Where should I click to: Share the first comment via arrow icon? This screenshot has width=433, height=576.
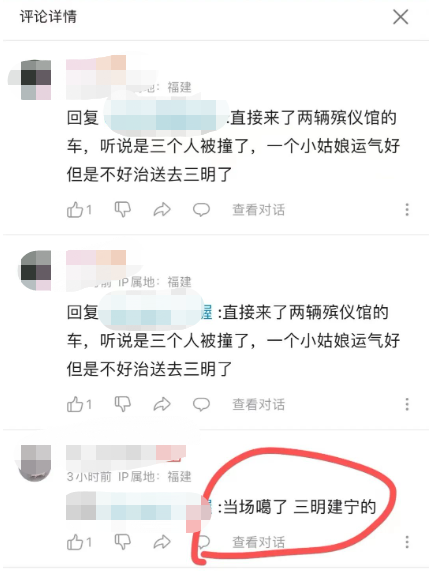click(162, 210)
